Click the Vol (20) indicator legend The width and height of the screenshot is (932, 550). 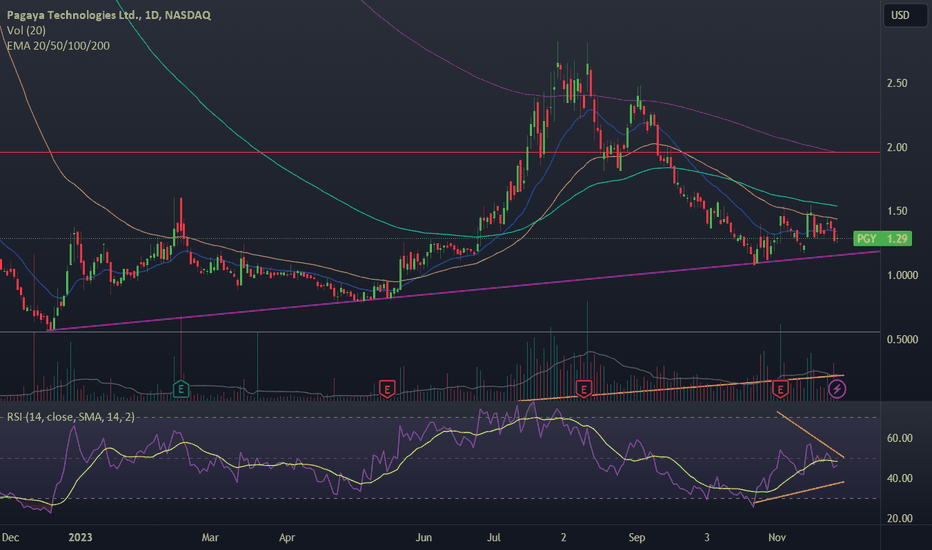[26, 30]
